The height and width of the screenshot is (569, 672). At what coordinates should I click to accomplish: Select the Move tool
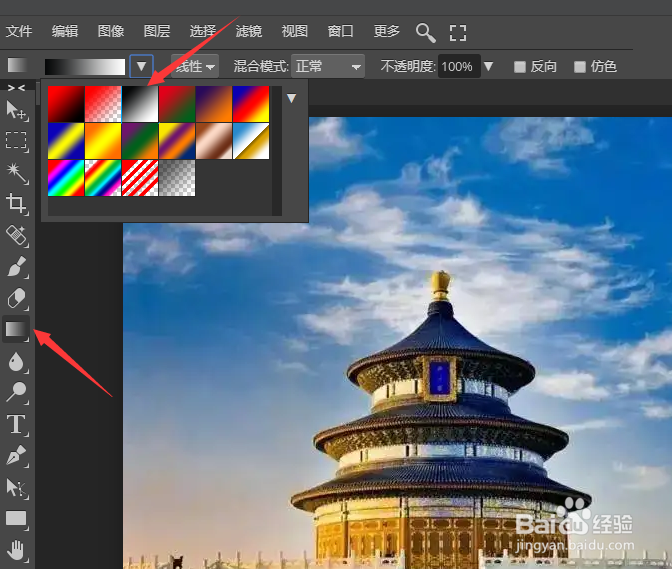[x=16, y=111]
